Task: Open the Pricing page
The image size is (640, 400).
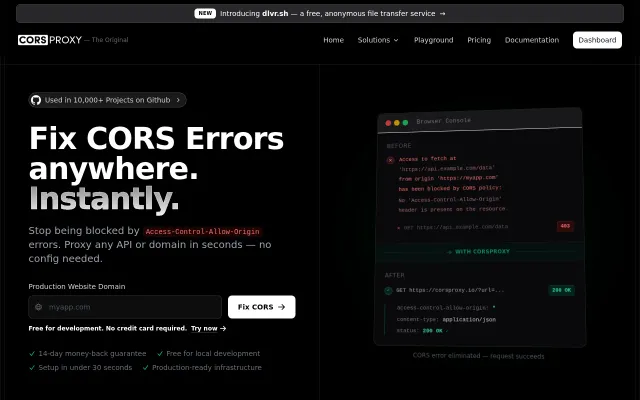Action: pyautogui.click(x=479, y=40)
